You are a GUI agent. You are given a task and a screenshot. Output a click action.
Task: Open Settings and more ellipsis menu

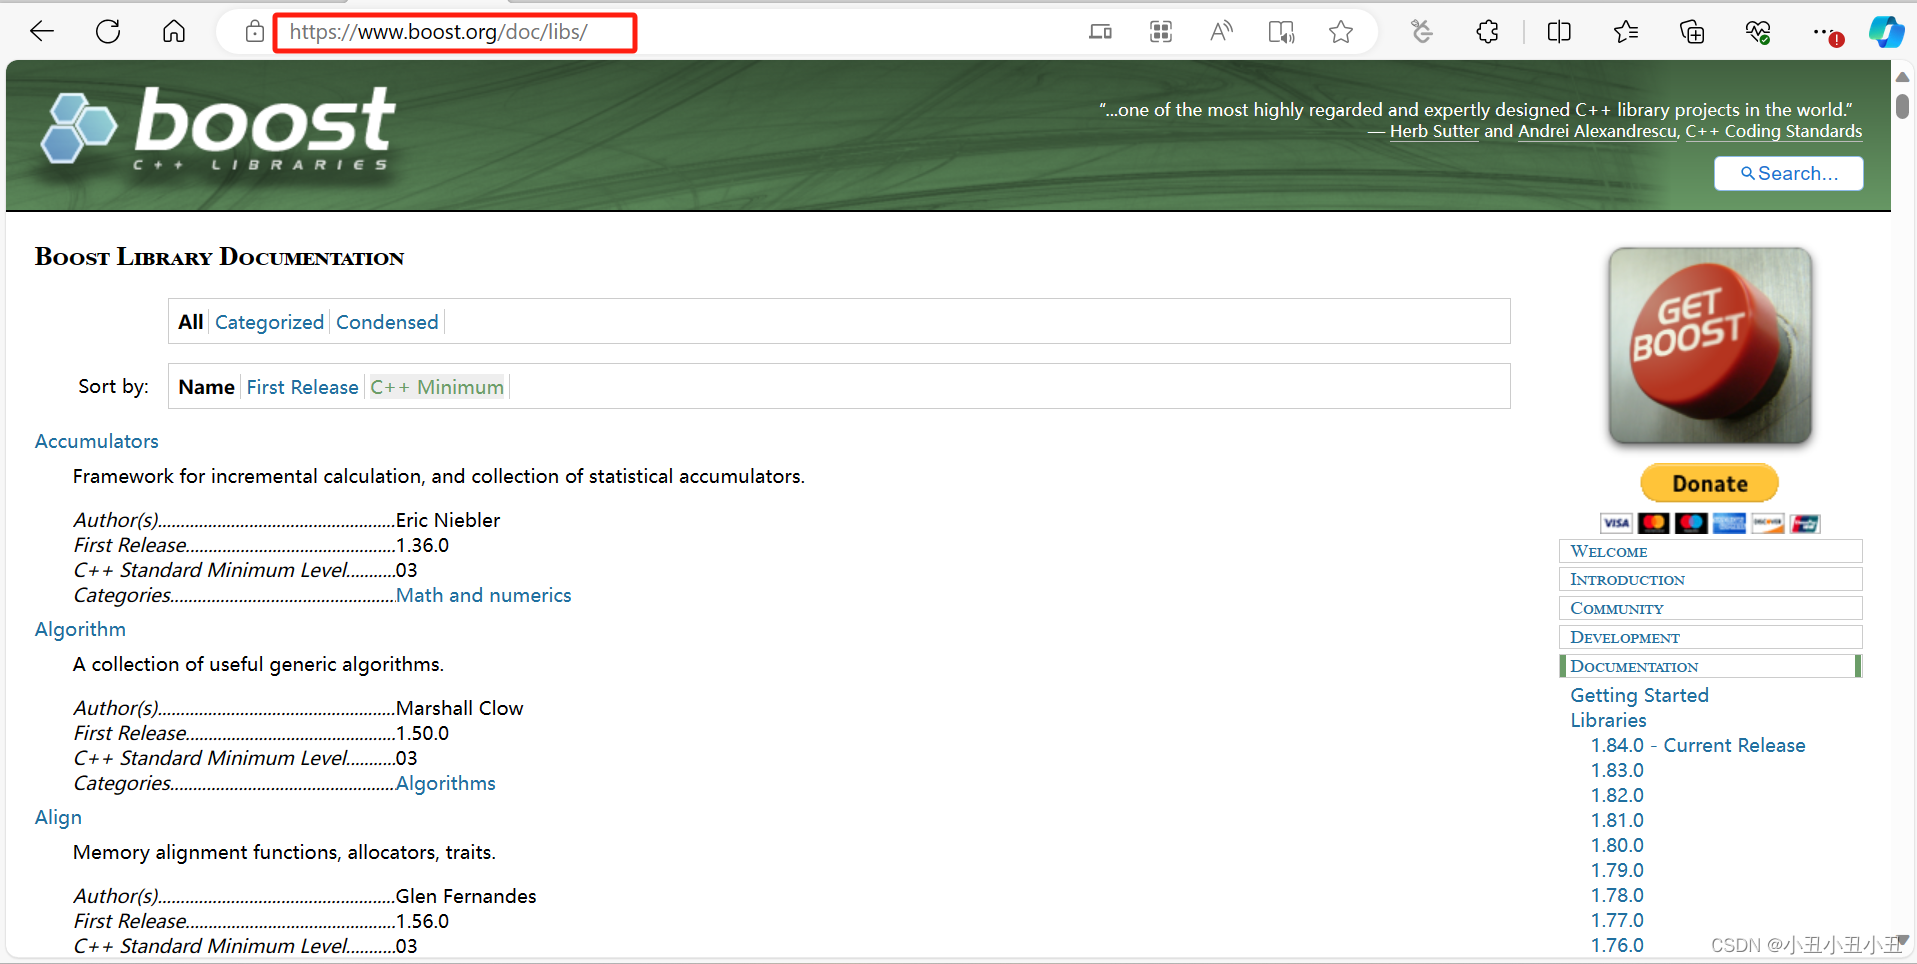[x=1826, y=32]
